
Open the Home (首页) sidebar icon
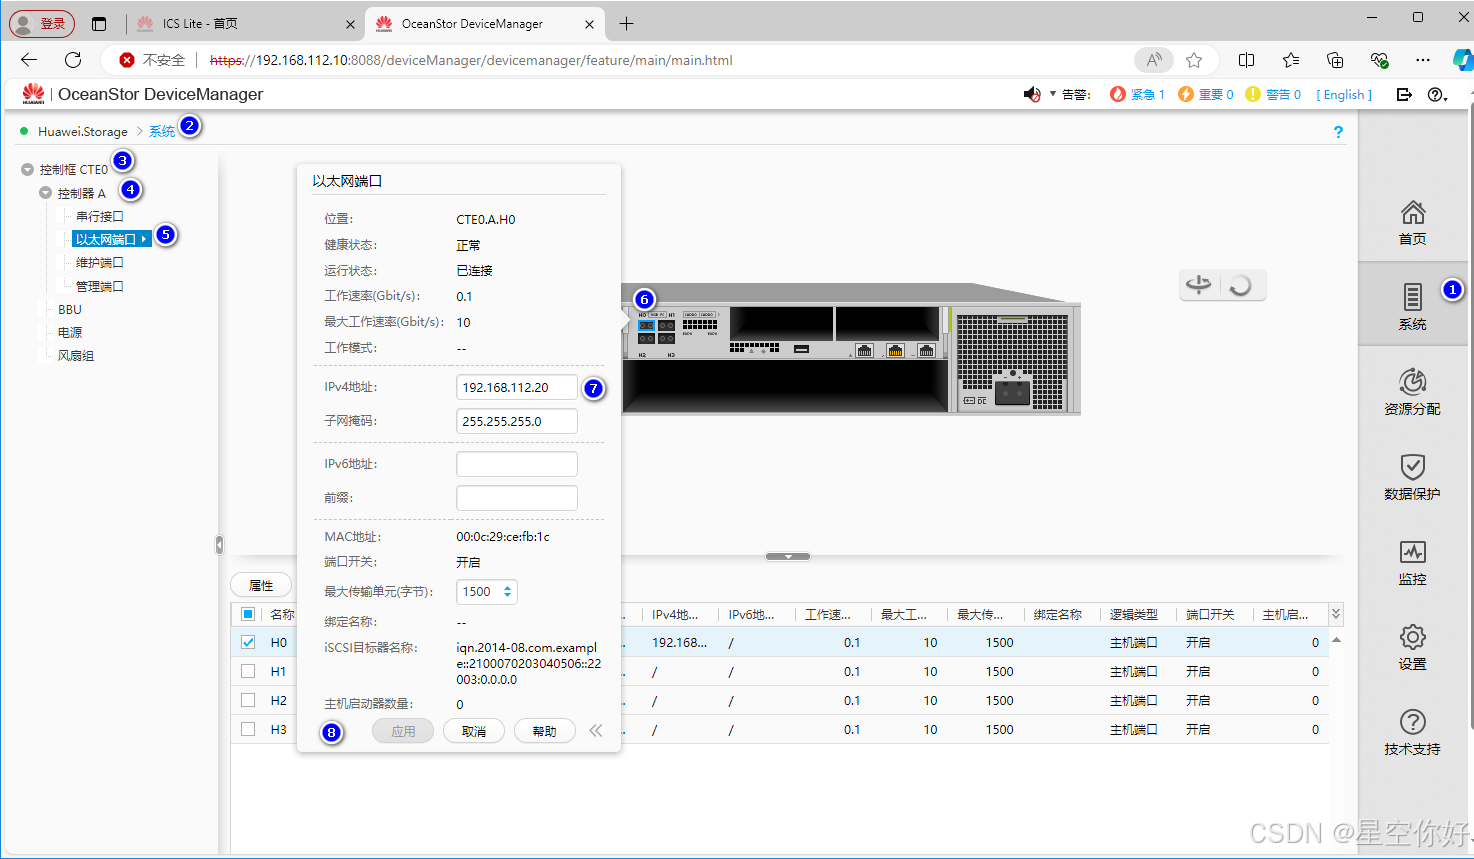point(1412,222)
